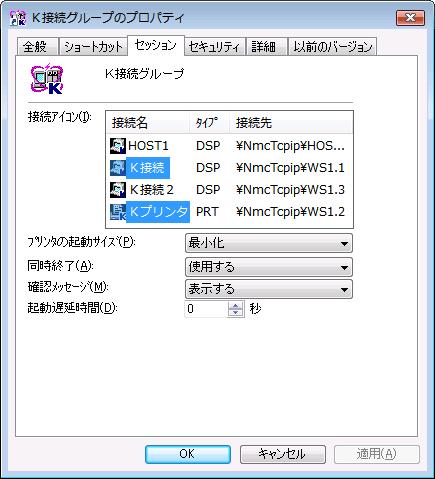435x479 pixels.
Task: Click the title bar application icon
Action: [x=18, y=18]
